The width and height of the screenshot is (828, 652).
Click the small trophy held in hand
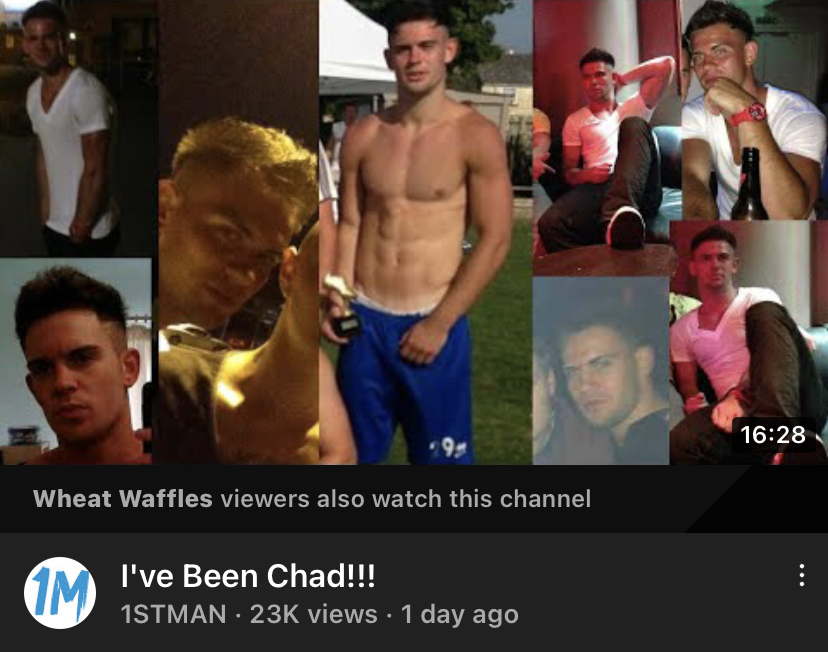click(x=343, y=306)
